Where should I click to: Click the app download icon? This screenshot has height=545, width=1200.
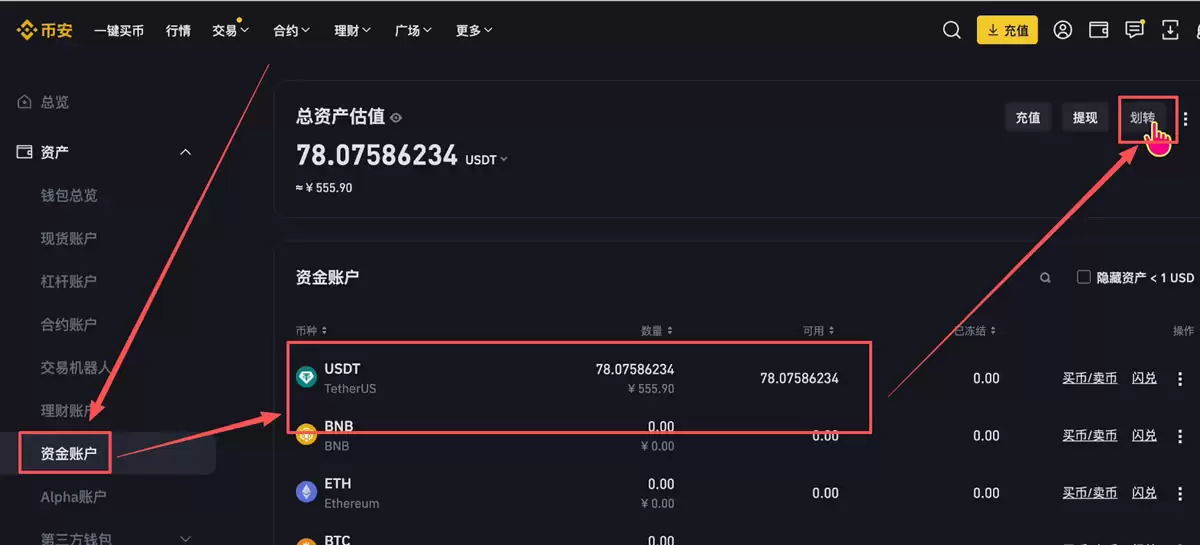pyautogui.click(x=1170, y=30)
